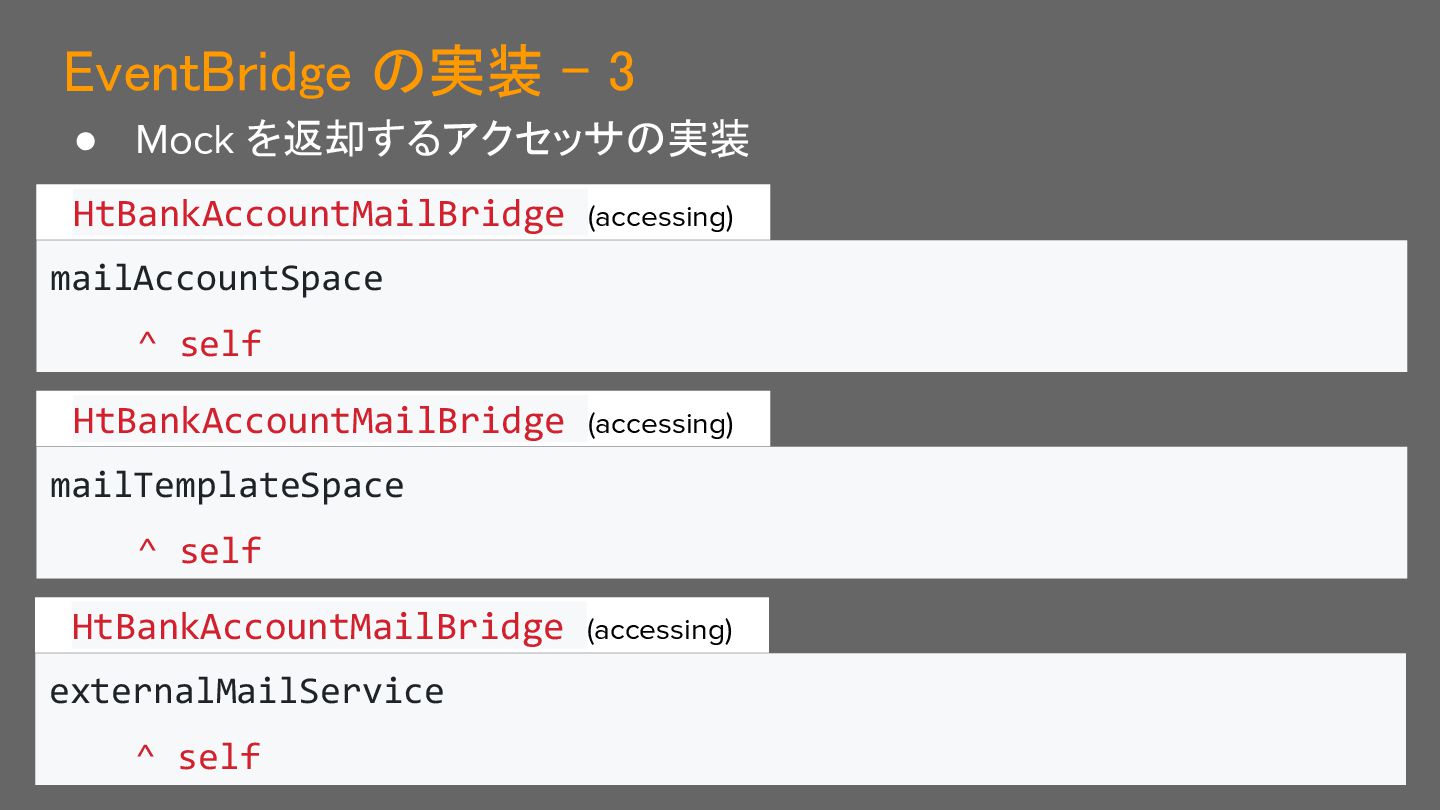Click the caret symbol in externalMailService code

pyautogui.click(x=146, y=751)
